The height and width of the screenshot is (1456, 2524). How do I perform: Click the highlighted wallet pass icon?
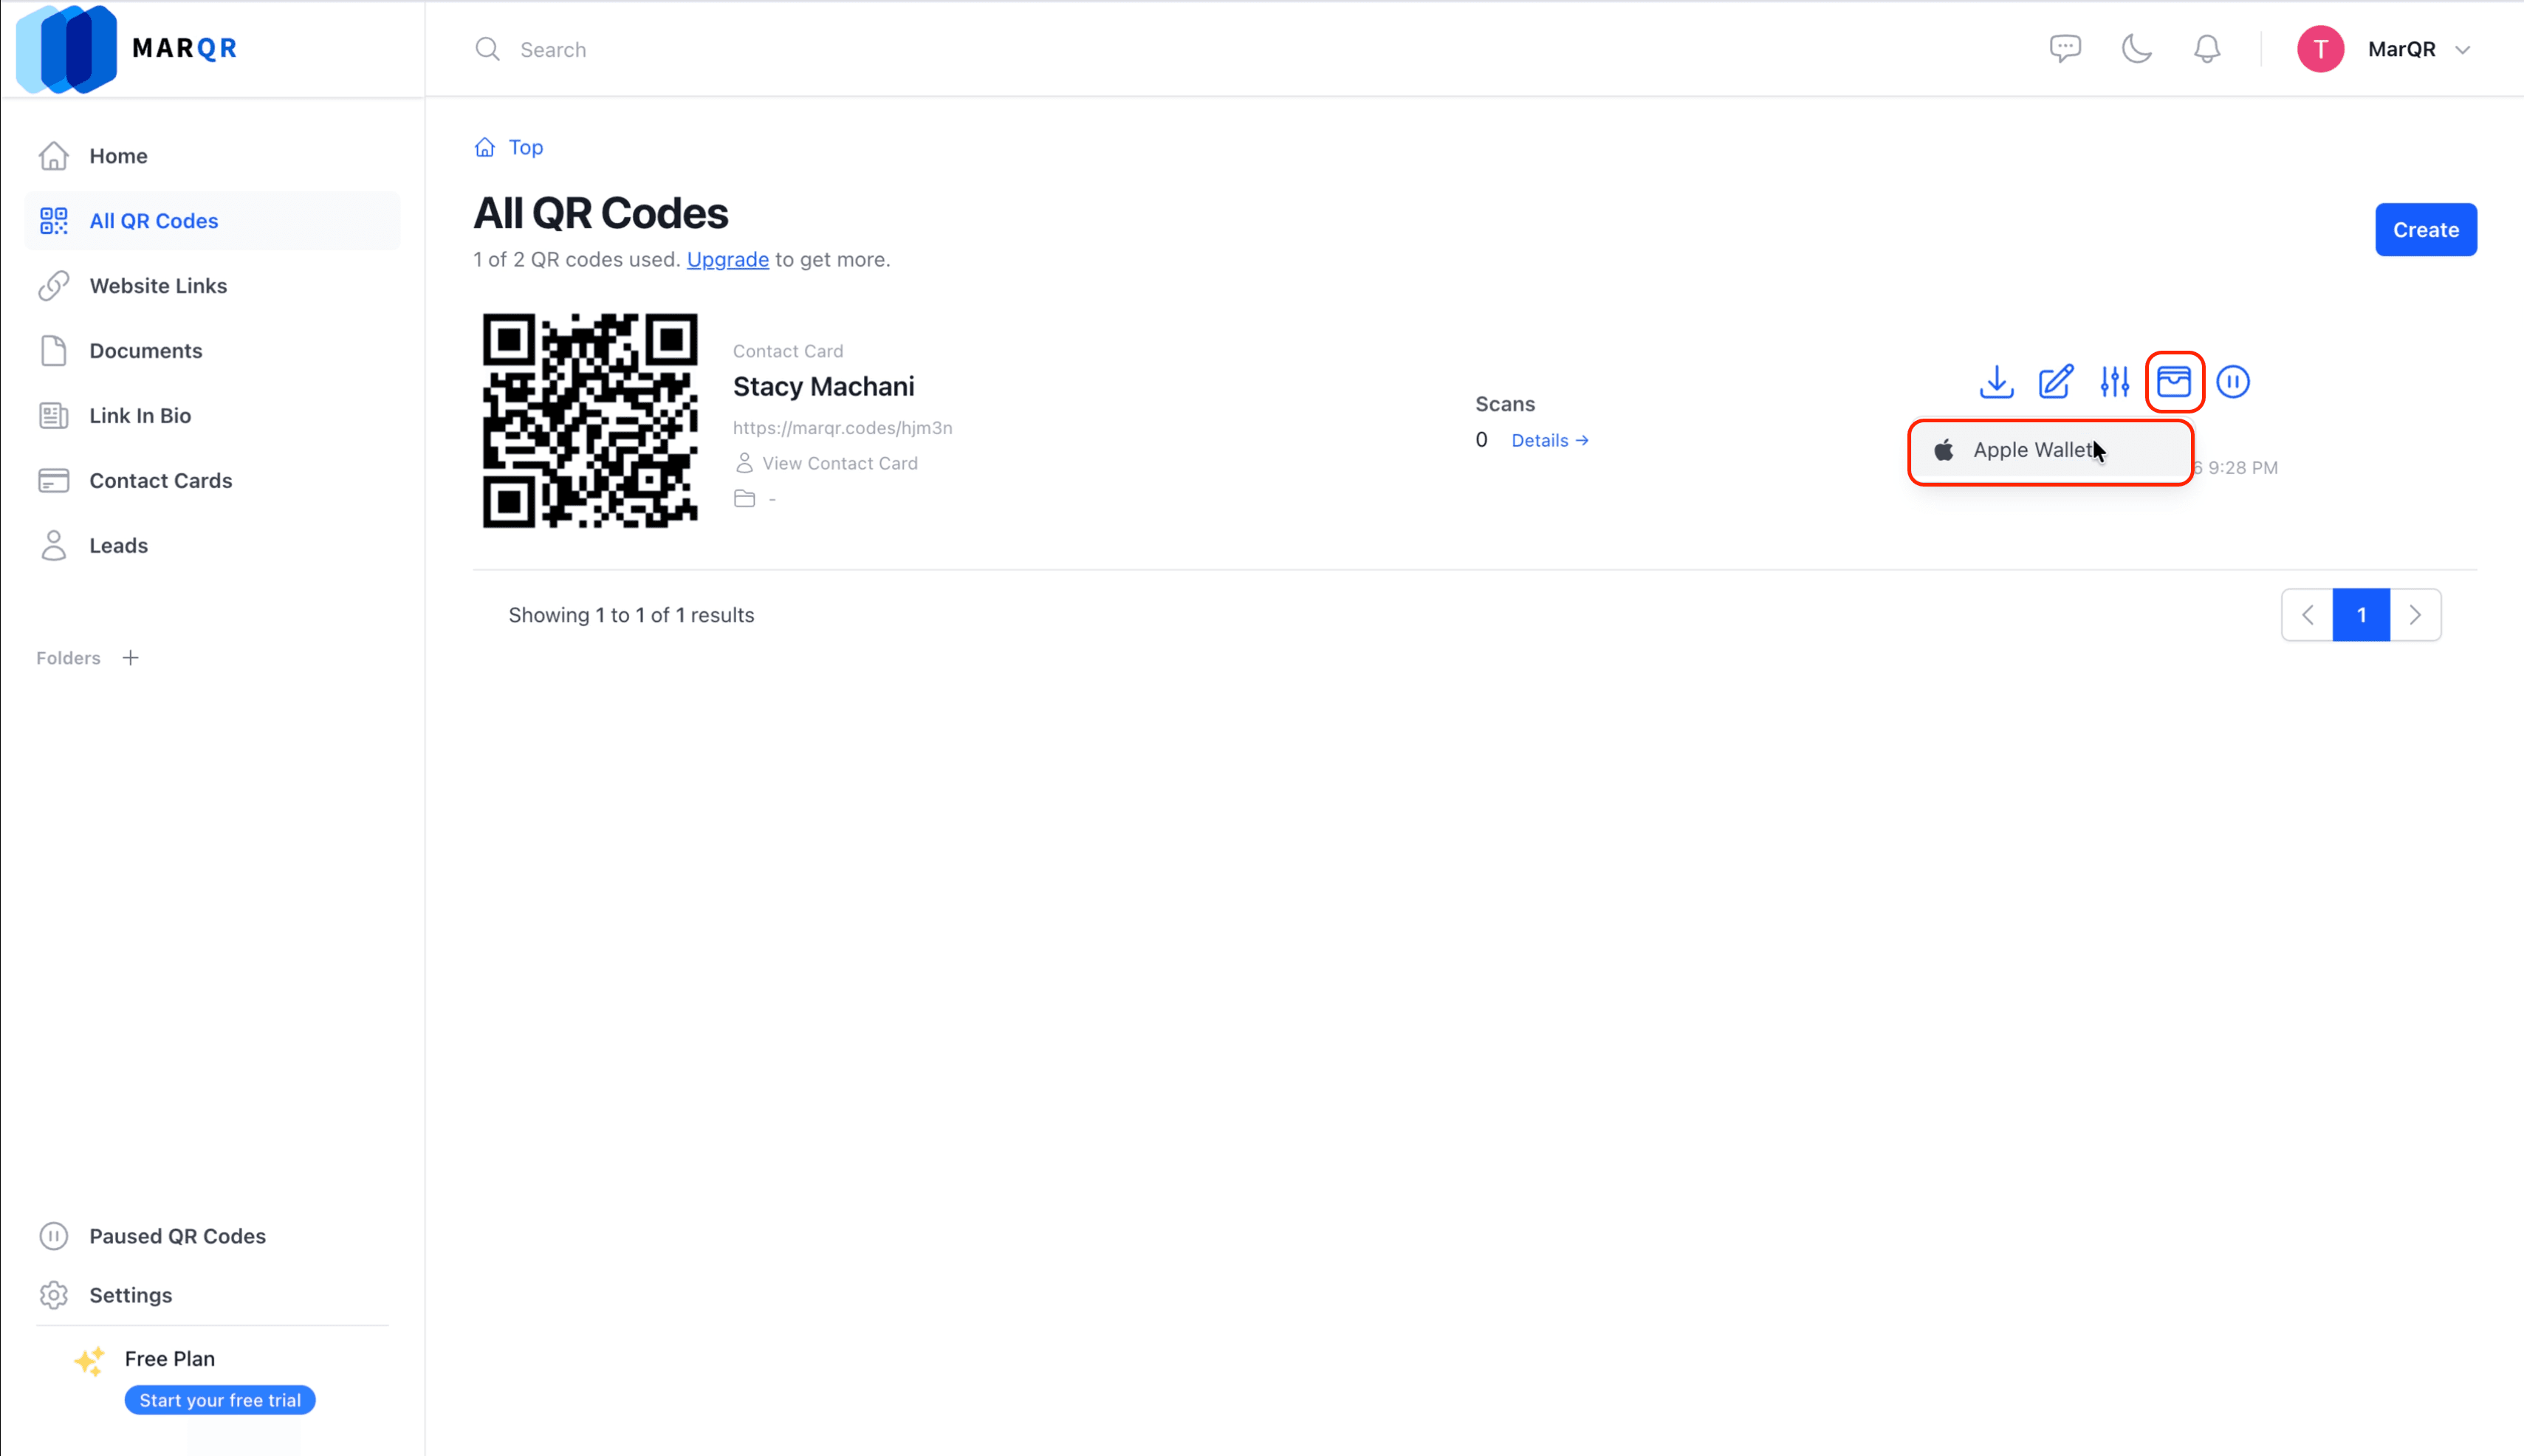(x=2174, y=381)
